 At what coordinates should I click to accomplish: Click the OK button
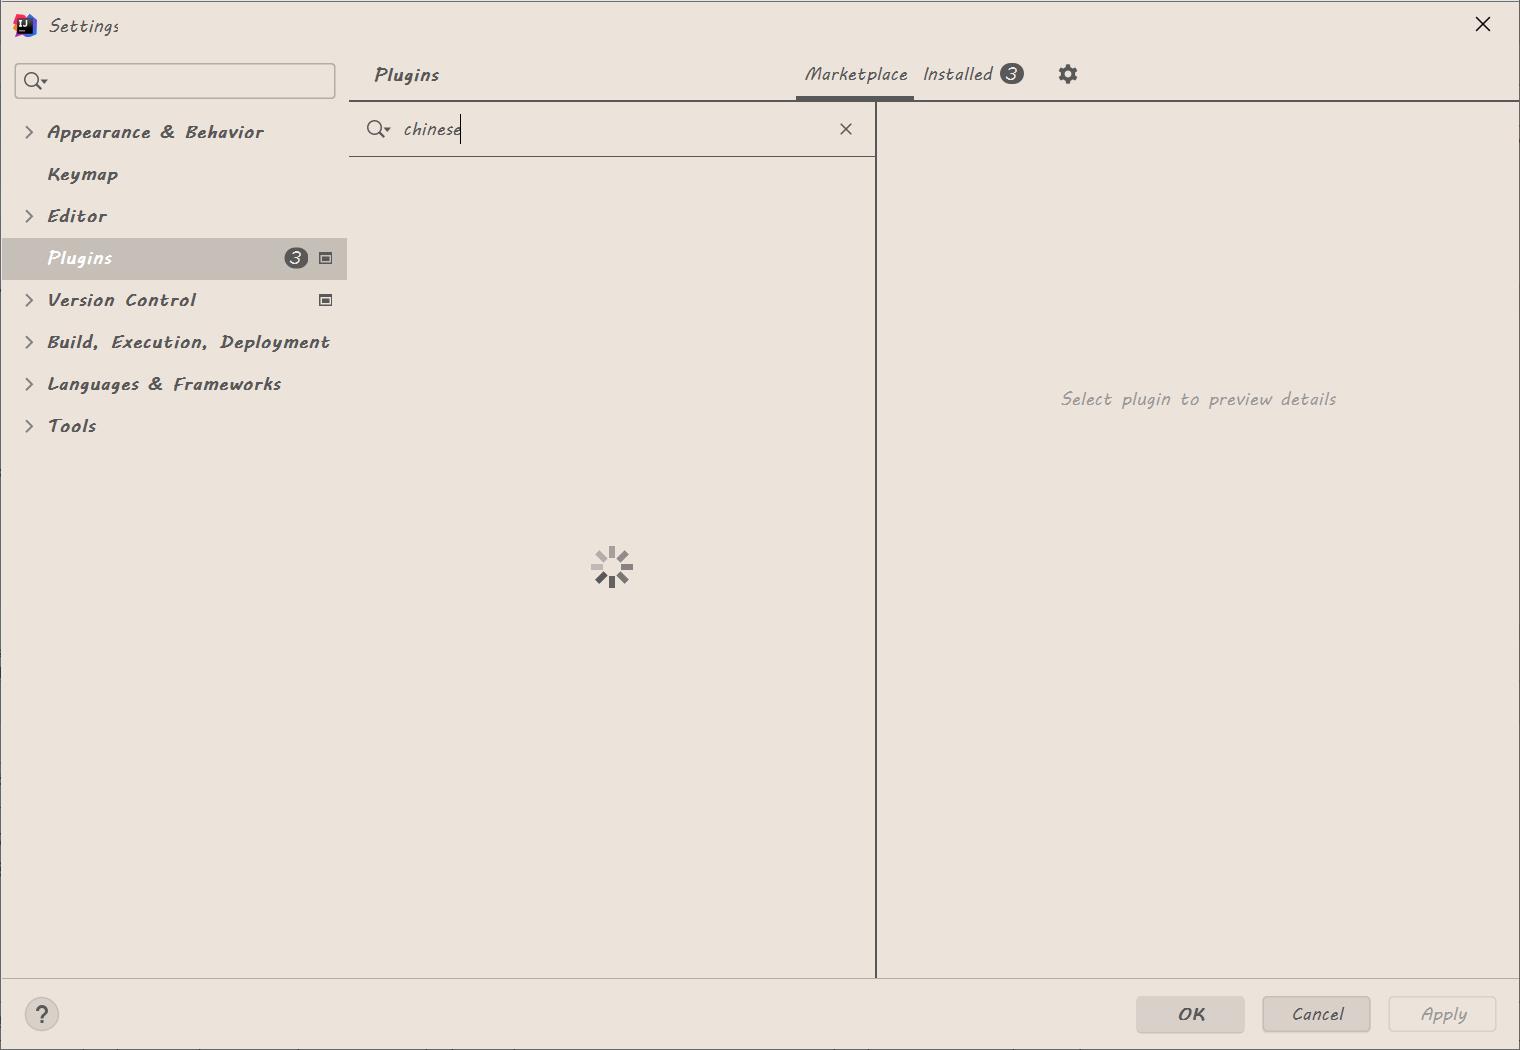(x=1190, y=1014)
